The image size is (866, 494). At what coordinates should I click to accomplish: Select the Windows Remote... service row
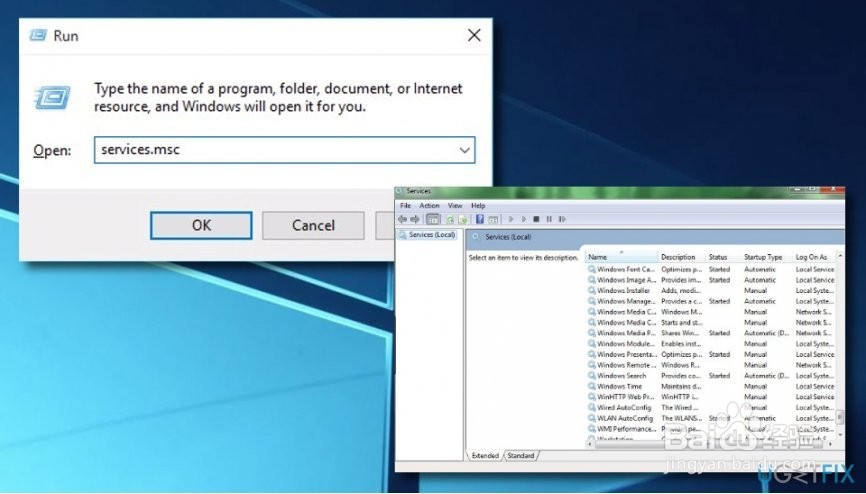pyautogui.click(x=711, y=365)
